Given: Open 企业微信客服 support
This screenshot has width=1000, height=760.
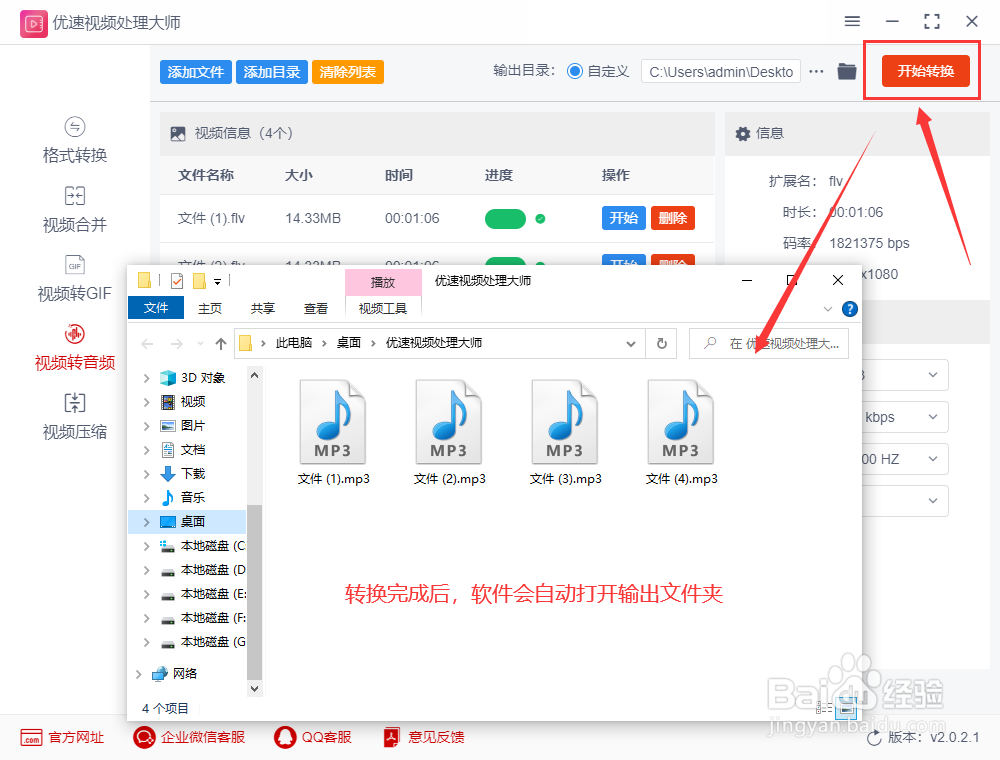Looking at the screenshot, I should pyautogui.click(x=189, y=738).
